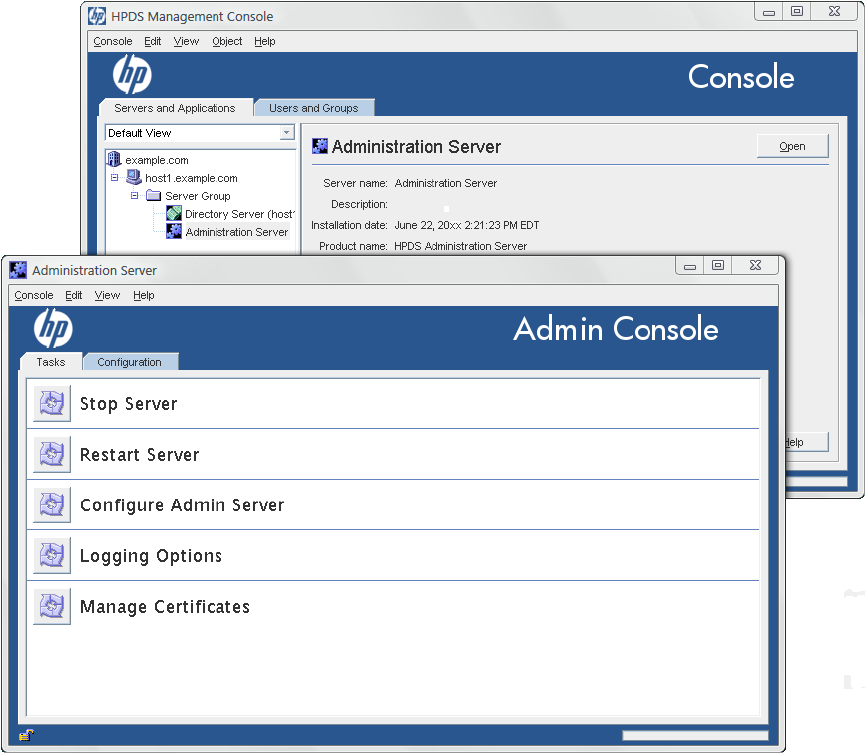Click the Restart Server task icon

[x=52, y=455]
